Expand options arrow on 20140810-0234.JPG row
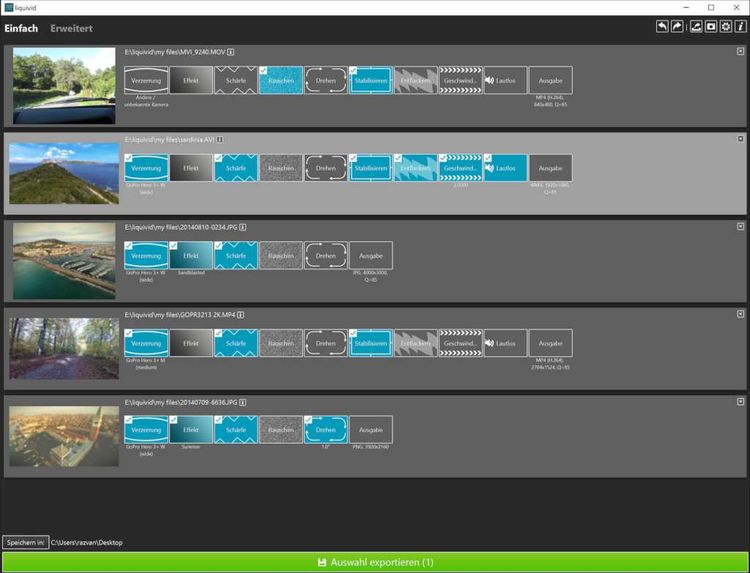Image resolution: width=750 pixels, height=573 pixels. pos(740,226)
